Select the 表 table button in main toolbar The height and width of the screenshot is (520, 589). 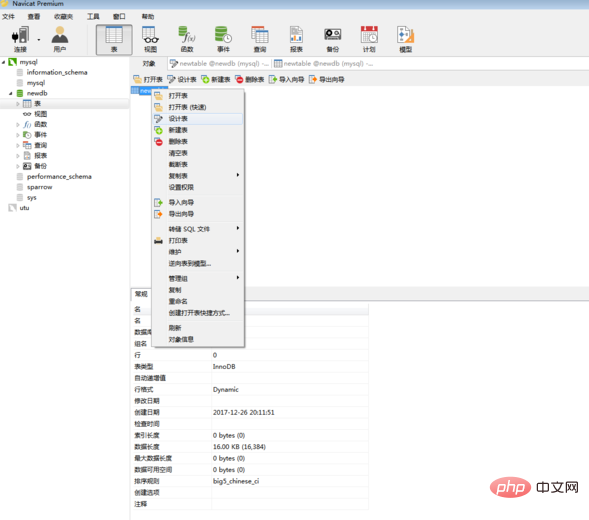click(x=114, y=40)
